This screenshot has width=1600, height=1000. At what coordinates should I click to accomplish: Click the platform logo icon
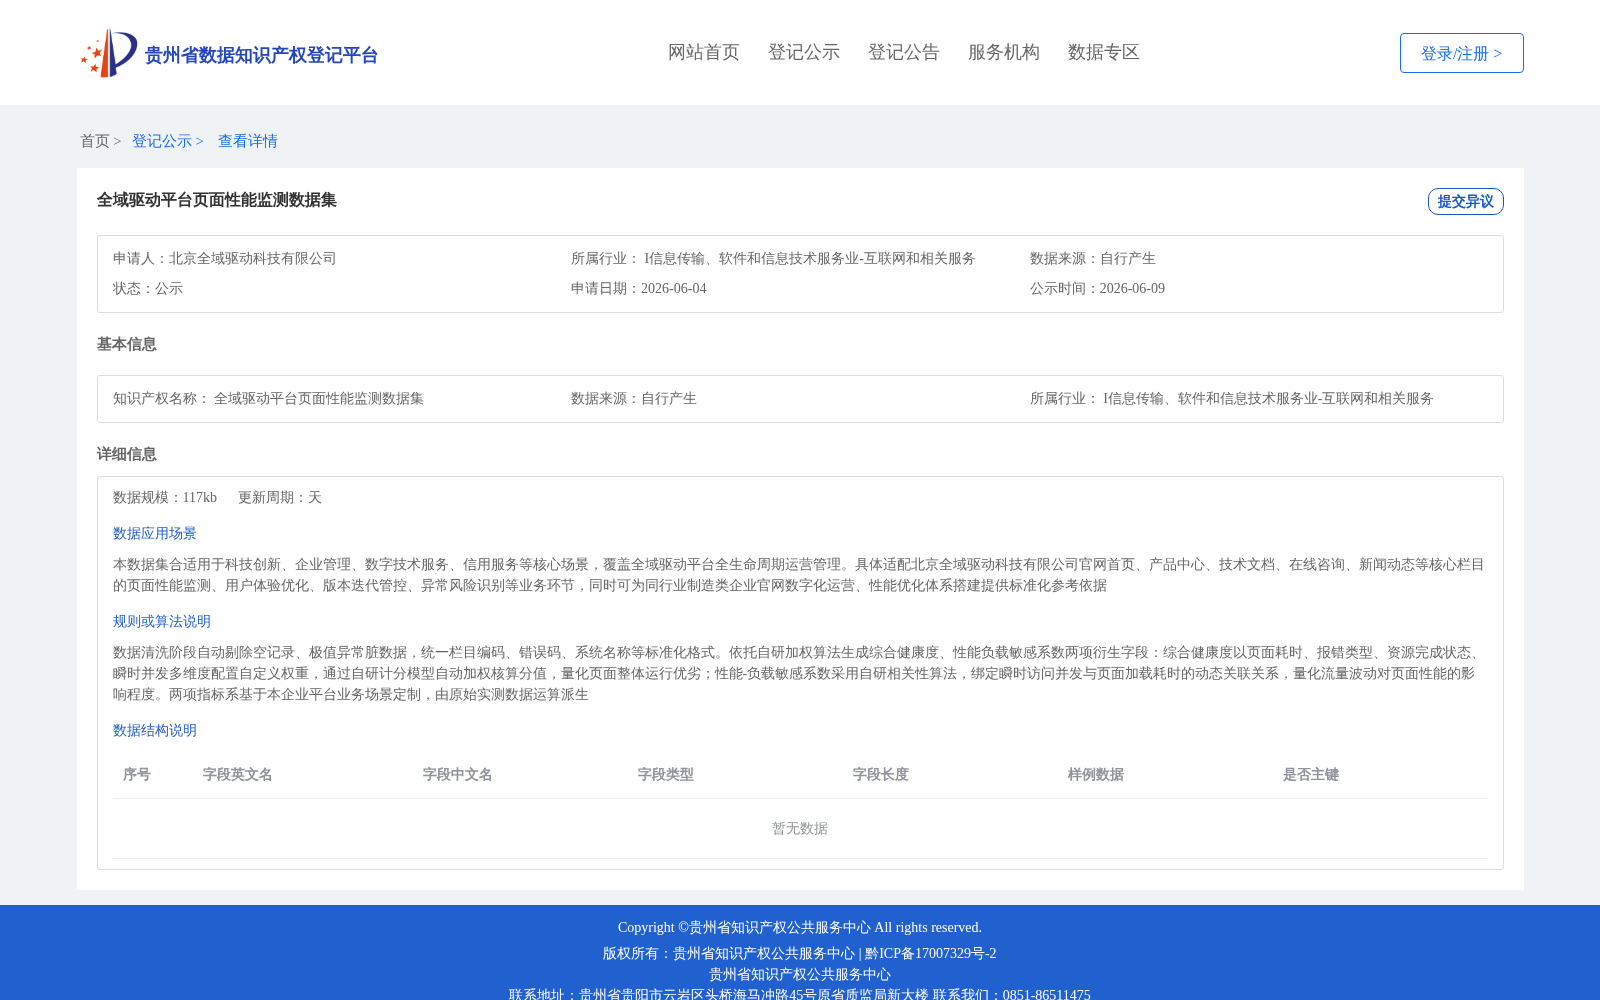109,53
